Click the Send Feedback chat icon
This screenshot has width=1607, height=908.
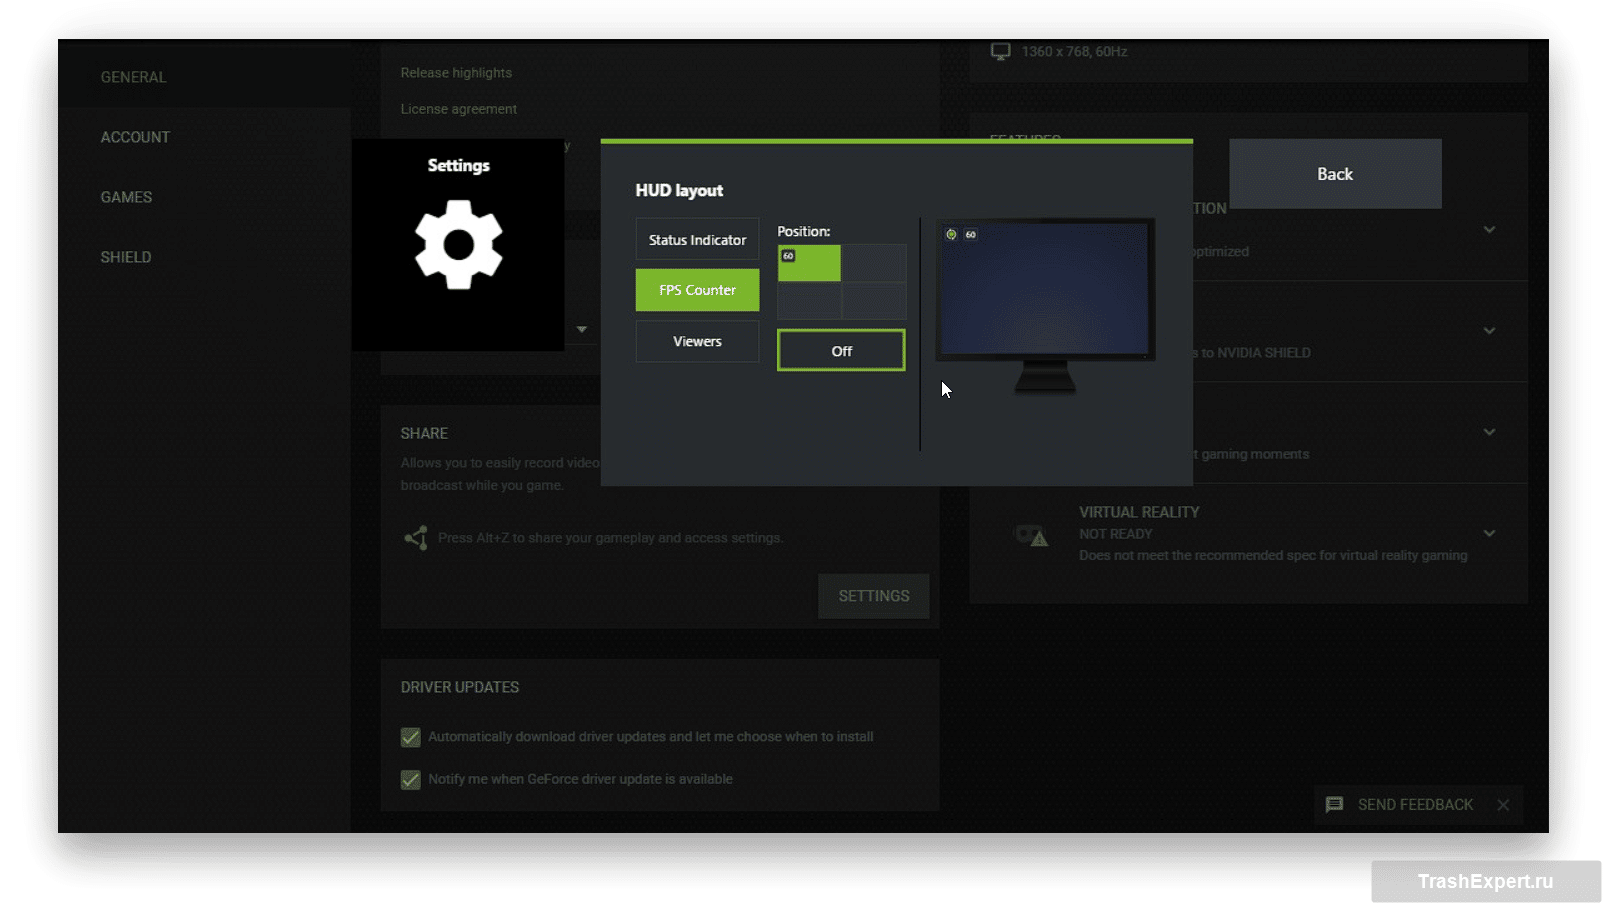(x=1334, y=805)
